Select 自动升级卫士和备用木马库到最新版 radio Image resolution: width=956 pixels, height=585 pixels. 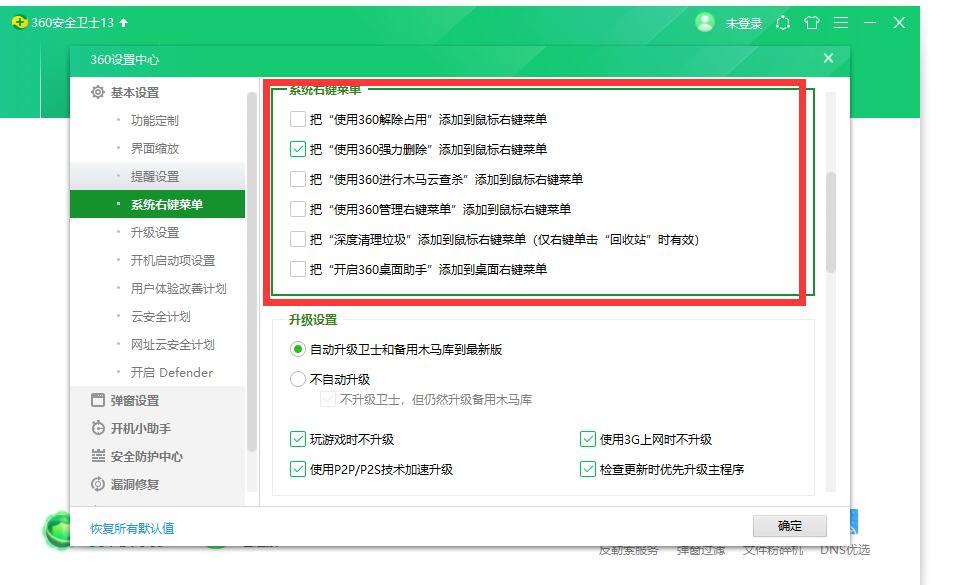(298, 350)
